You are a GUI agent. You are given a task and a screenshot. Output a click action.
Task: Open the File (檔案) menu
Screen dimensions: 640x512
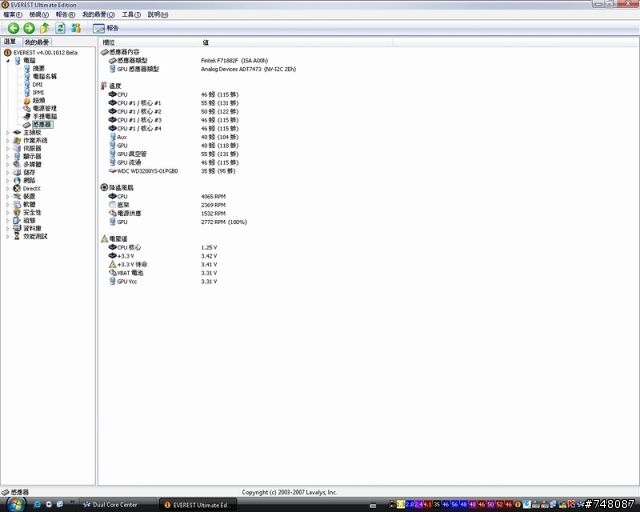coord(13,15)
